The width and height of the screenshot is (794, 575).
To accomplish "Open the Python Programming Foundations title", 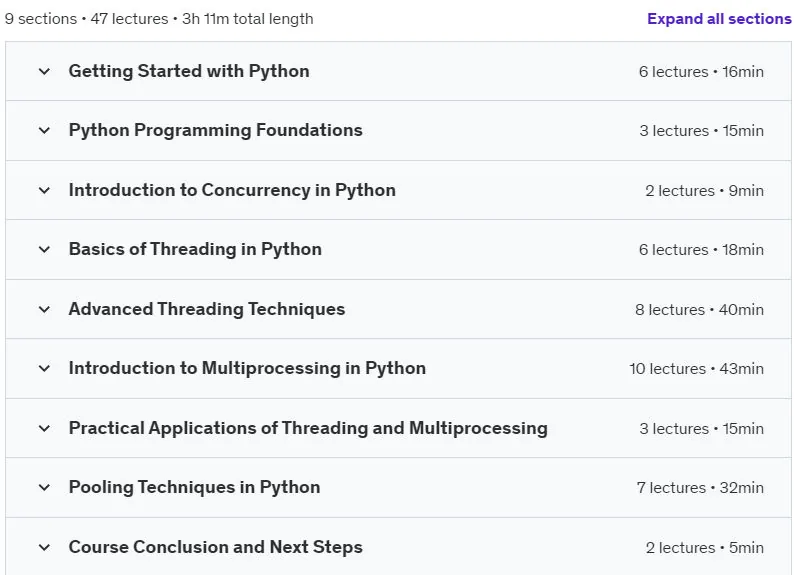I will [x=216, y=131].
